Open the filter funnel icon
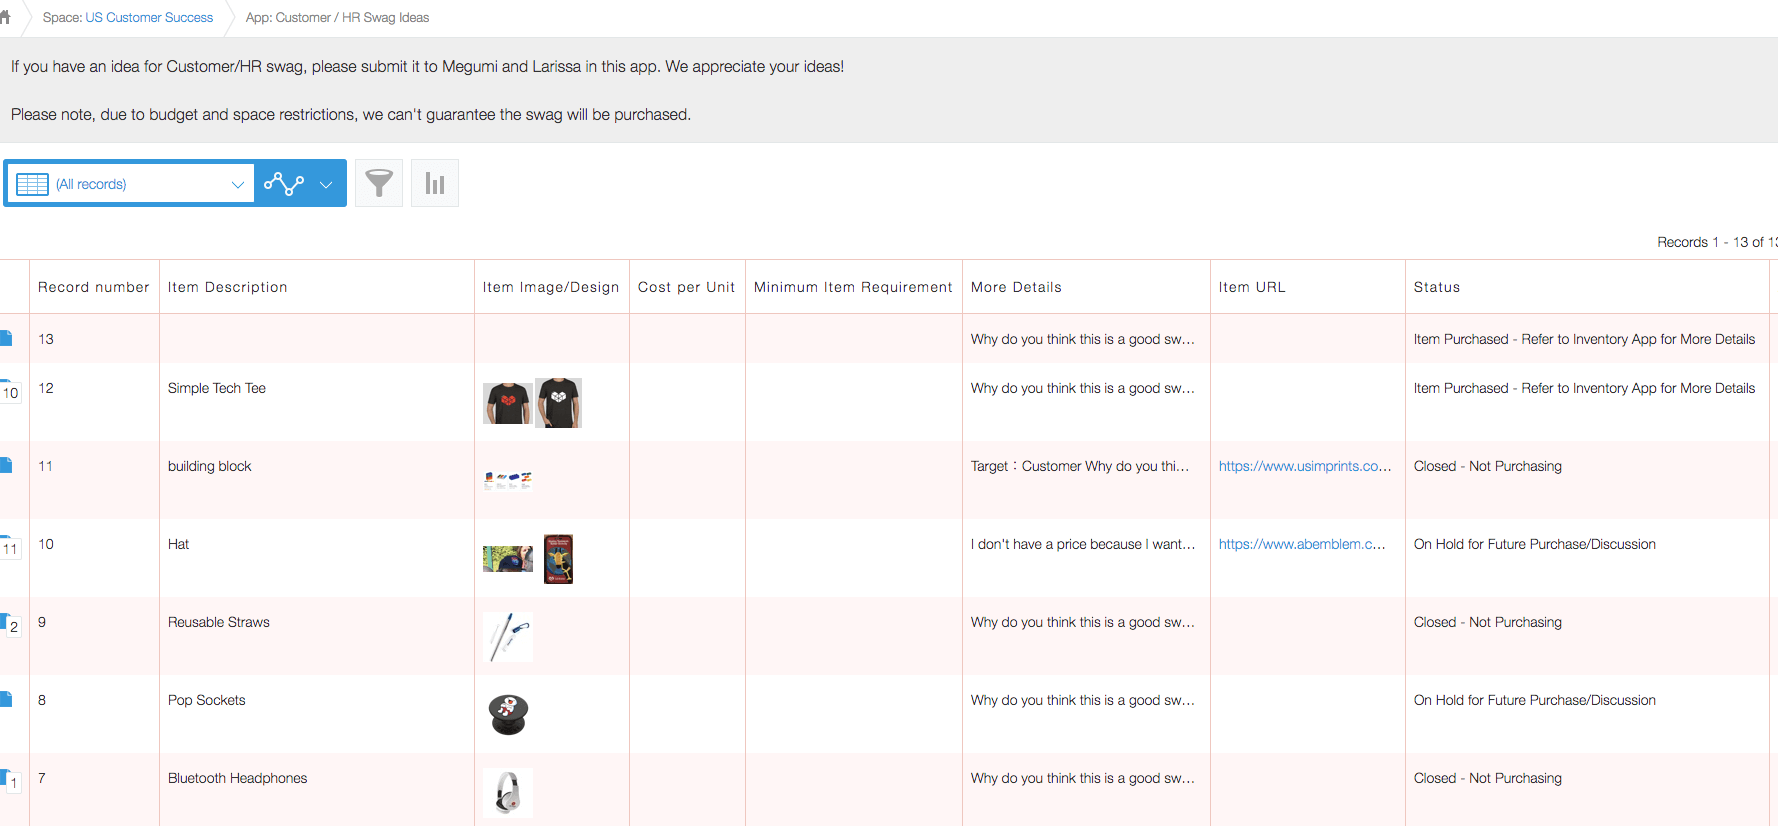Image resolution: width=1778 pixels, height=826 pixels. (379, 183)
